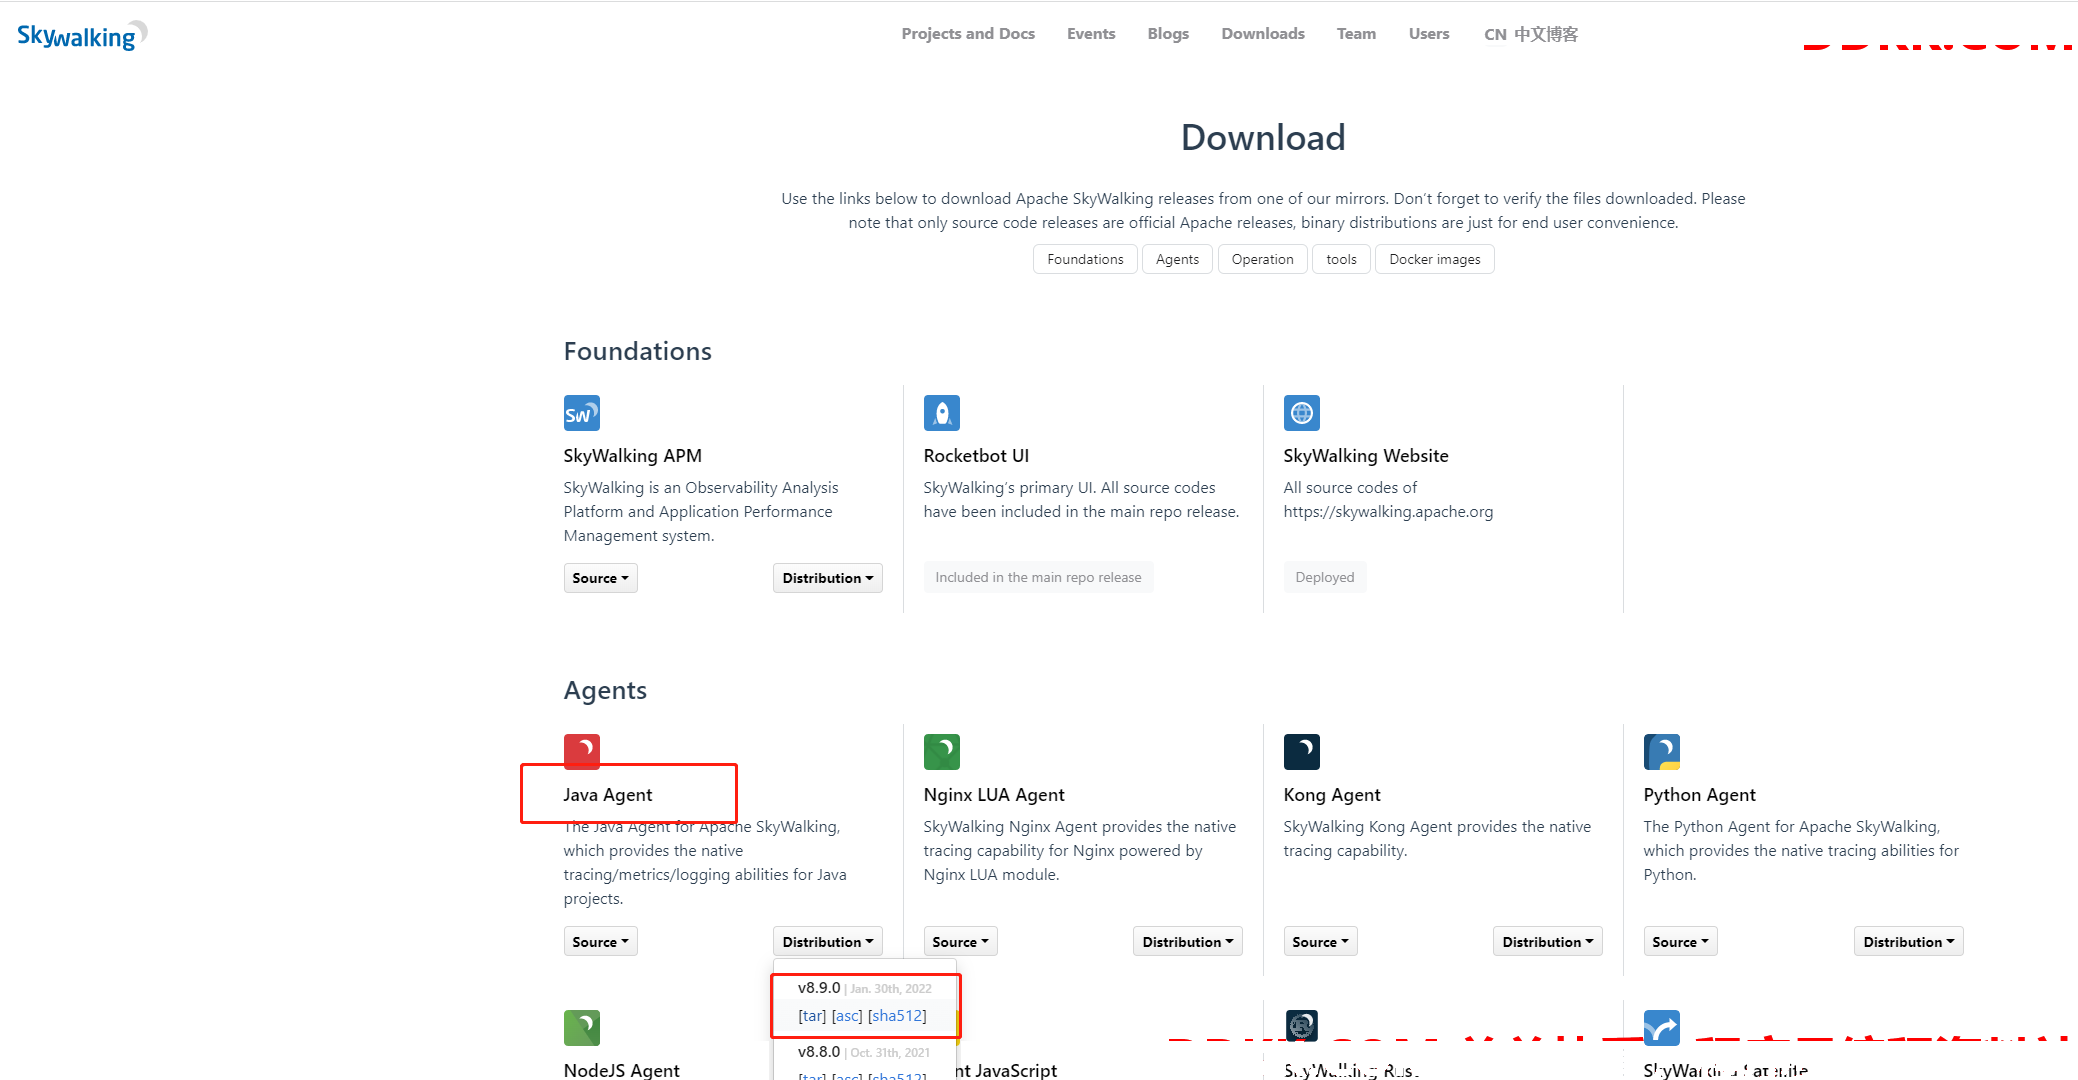This screenshot has height=1080, width=2078.
Task: Jump to the Operation section button
Action: (x=1262, y=259)
